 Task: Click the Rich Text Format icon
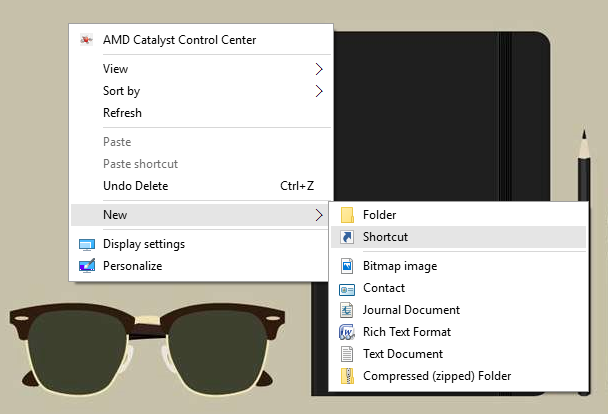[347, 332]
